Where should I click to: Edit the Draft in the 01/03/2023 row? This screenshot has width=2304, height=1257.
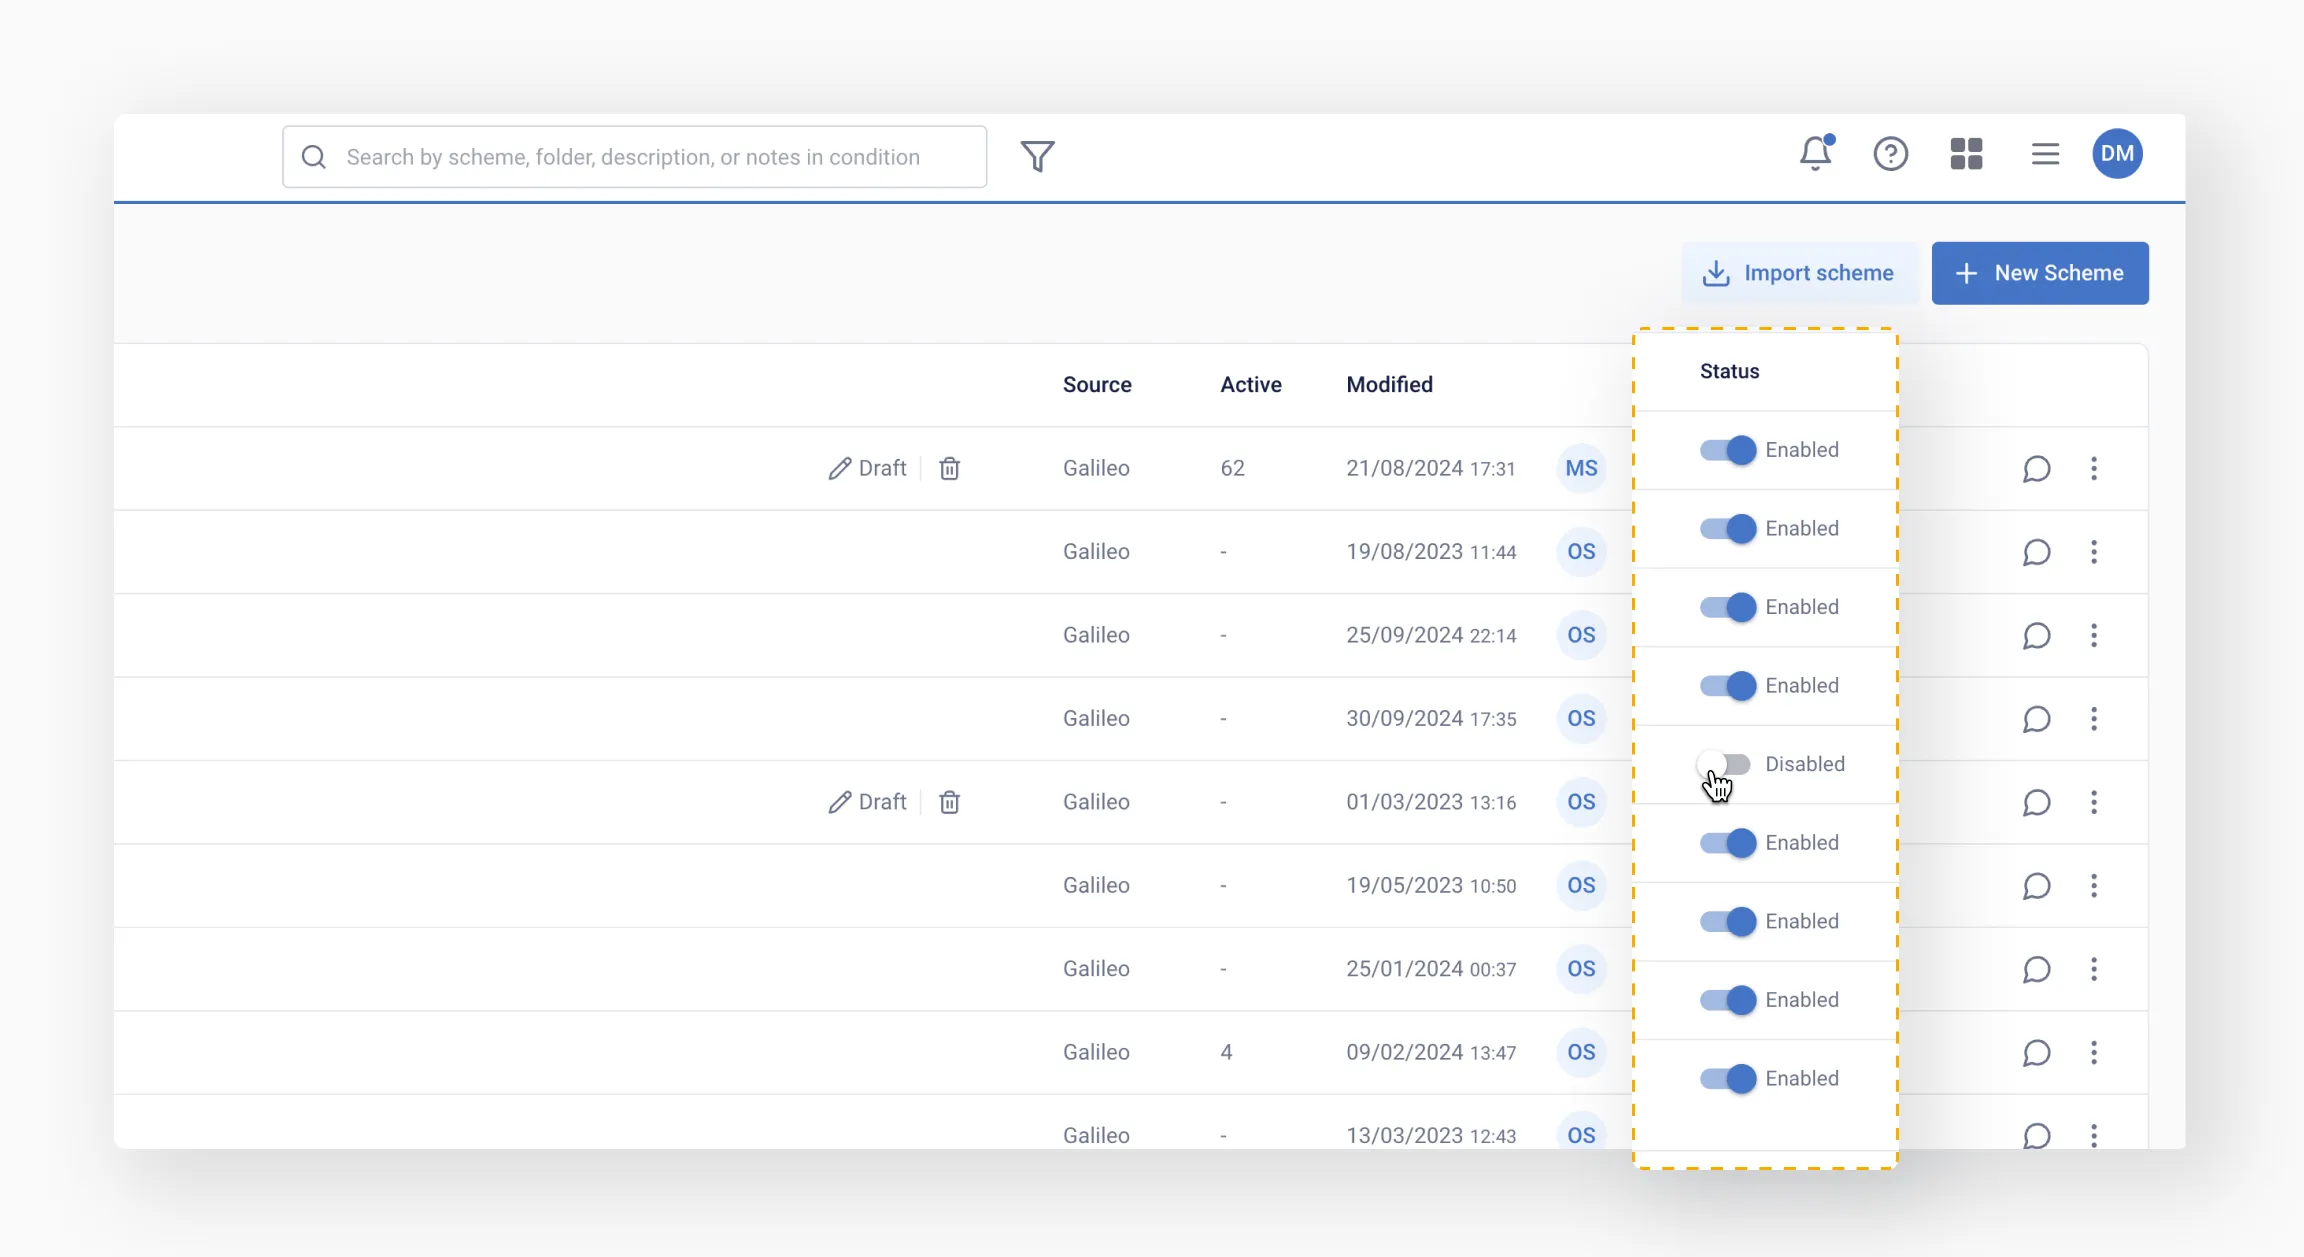click(867, 802)
